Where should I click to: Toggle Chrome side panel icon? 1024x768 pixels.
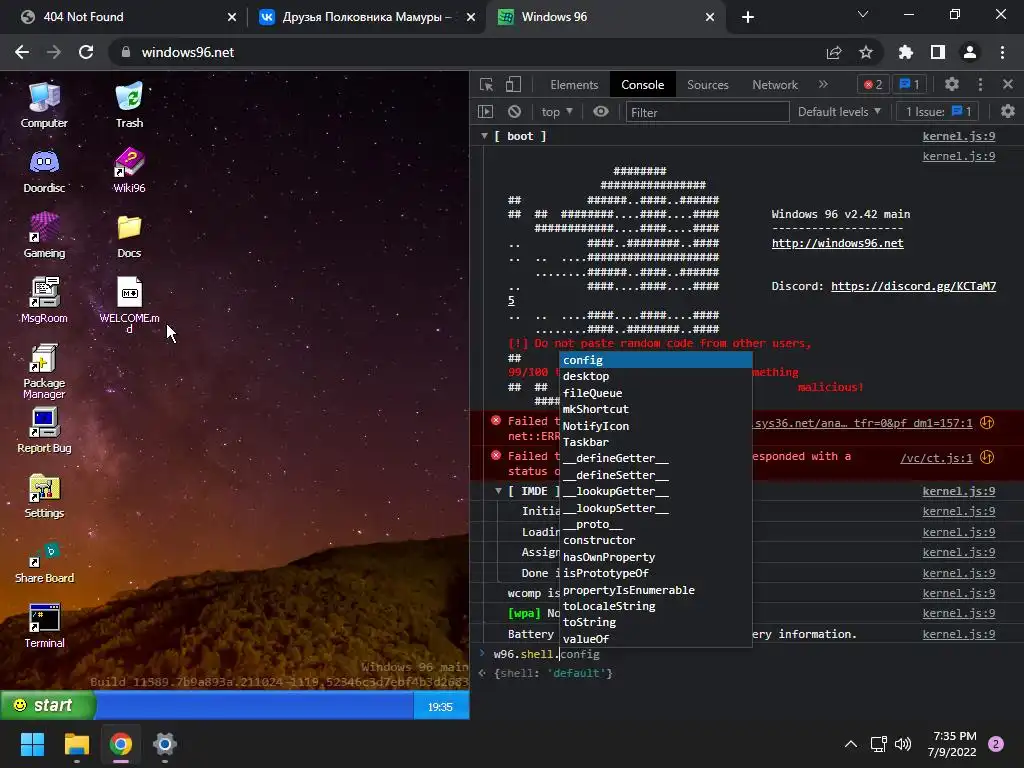coord(938,52)
